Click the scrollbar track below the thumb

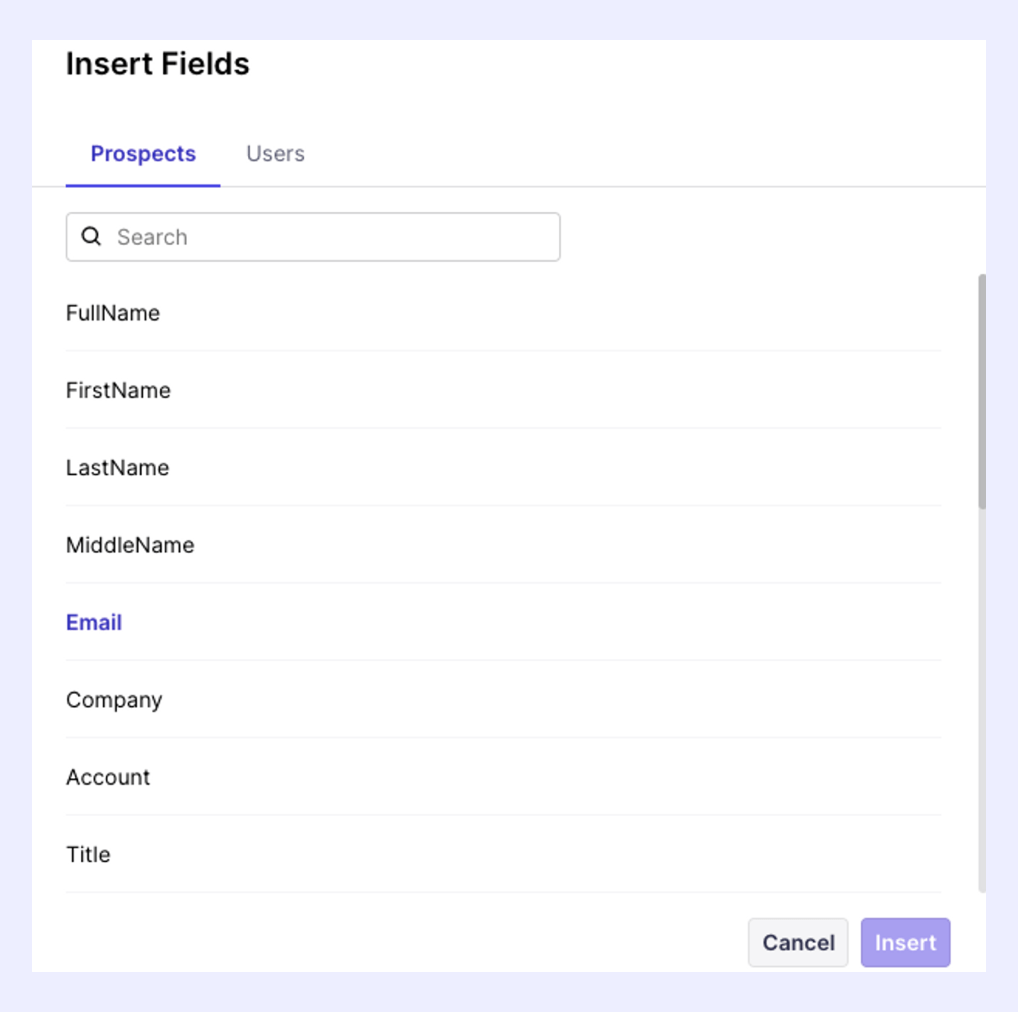pos(982,700)
